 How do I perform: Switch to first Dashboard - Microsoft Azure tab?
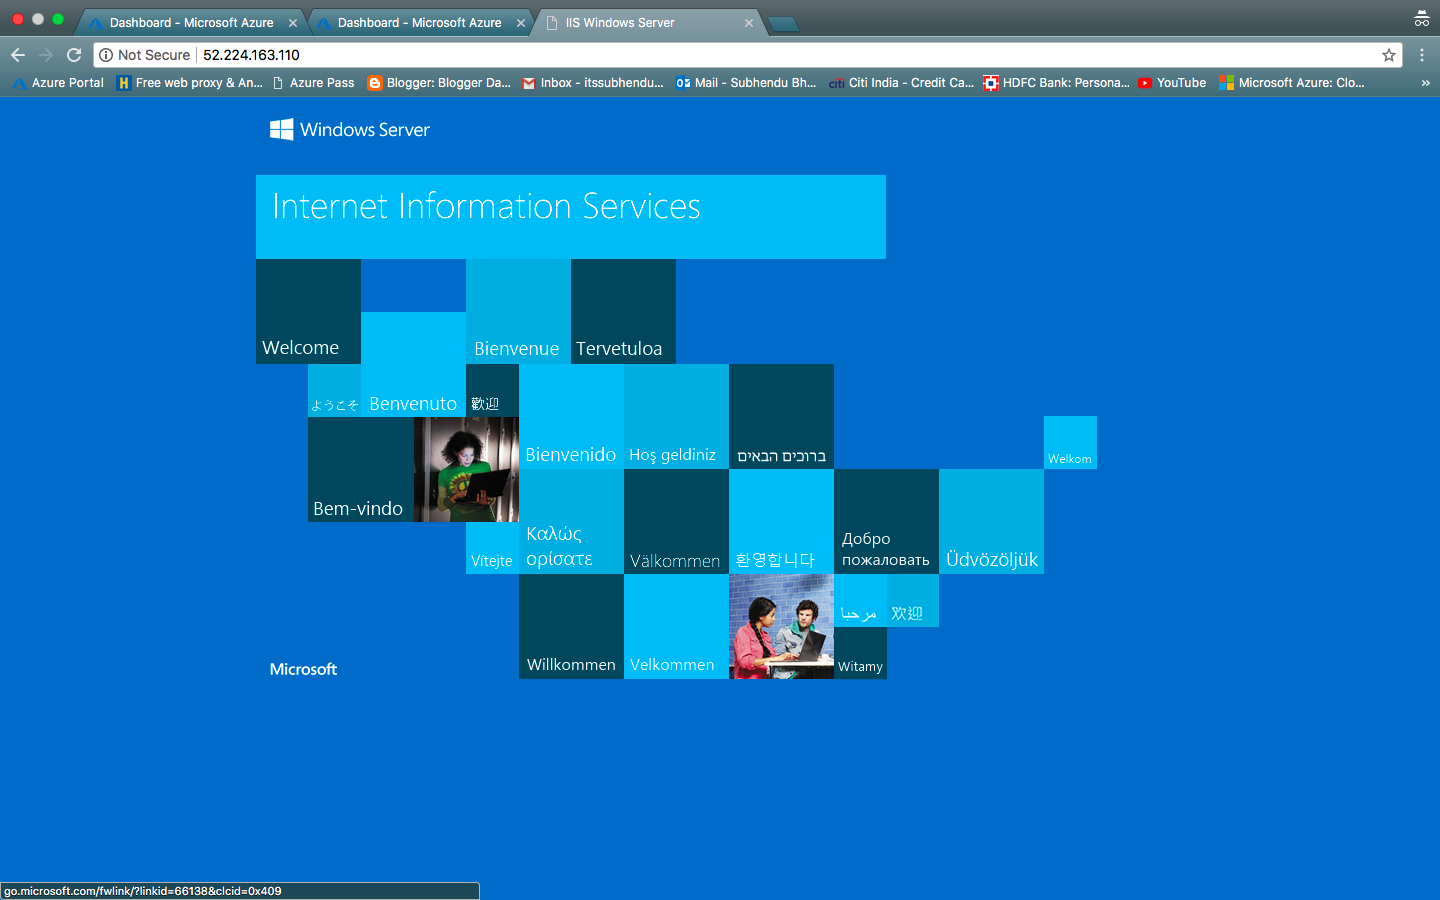pyautogui.click(x=190, y=23)
